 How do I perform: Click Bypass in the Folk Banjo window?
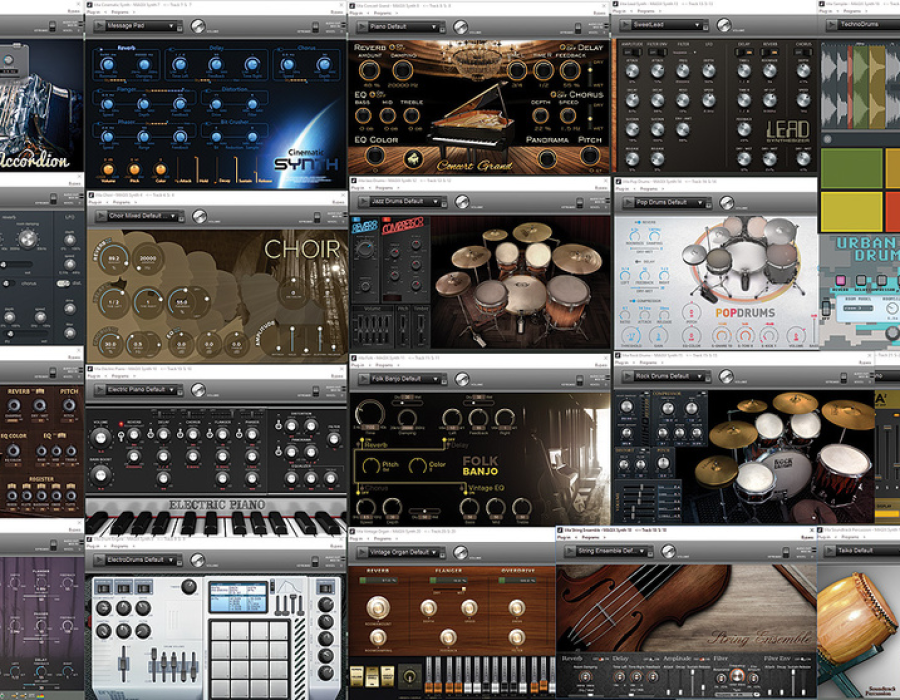coord(601,365)
